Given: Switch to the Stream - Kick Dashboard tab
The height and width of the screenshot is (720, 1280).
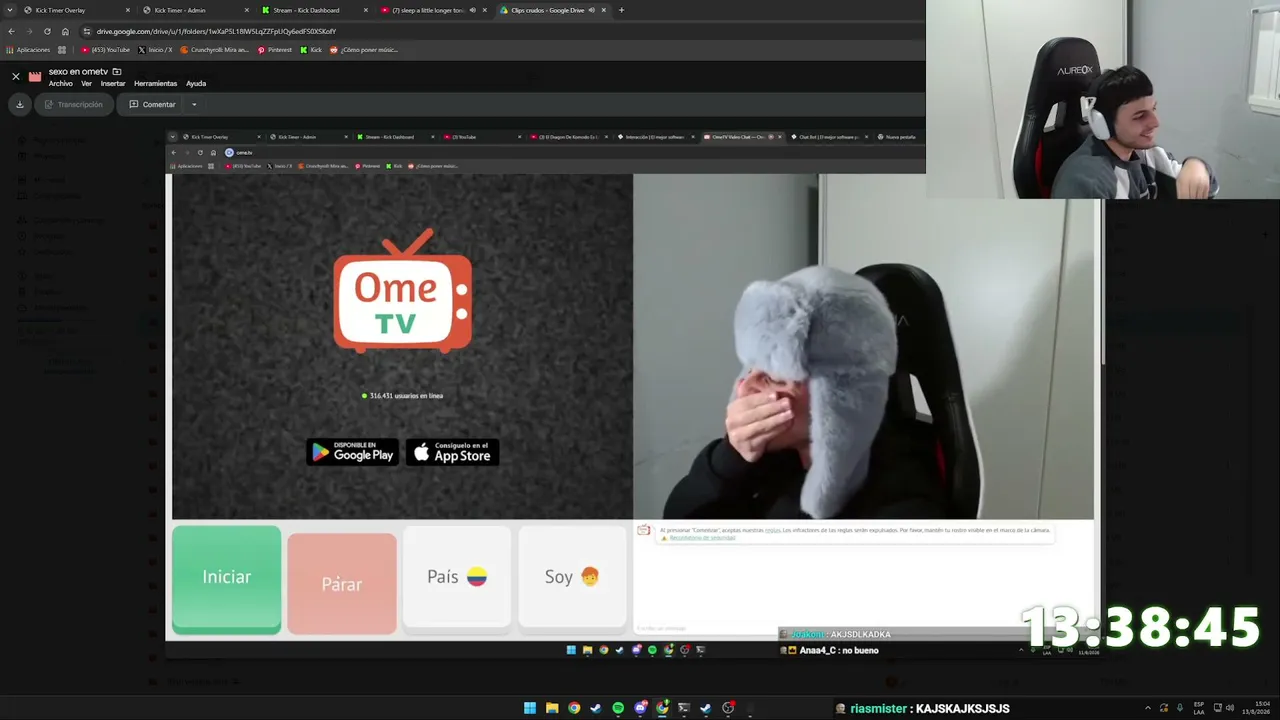Looking at the screenshot, I should click(x=314, y=10).
